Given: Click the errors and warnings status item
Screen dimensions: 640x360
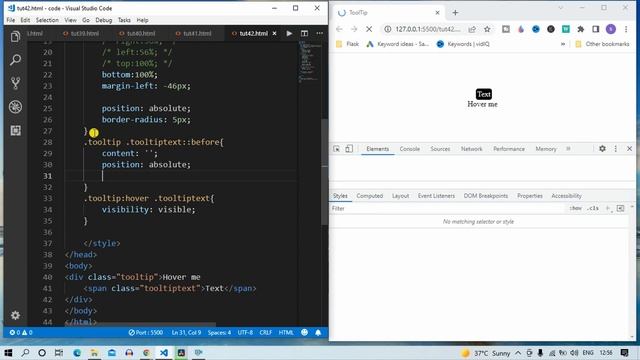Looking at the screenshot, I should [21, 333].
